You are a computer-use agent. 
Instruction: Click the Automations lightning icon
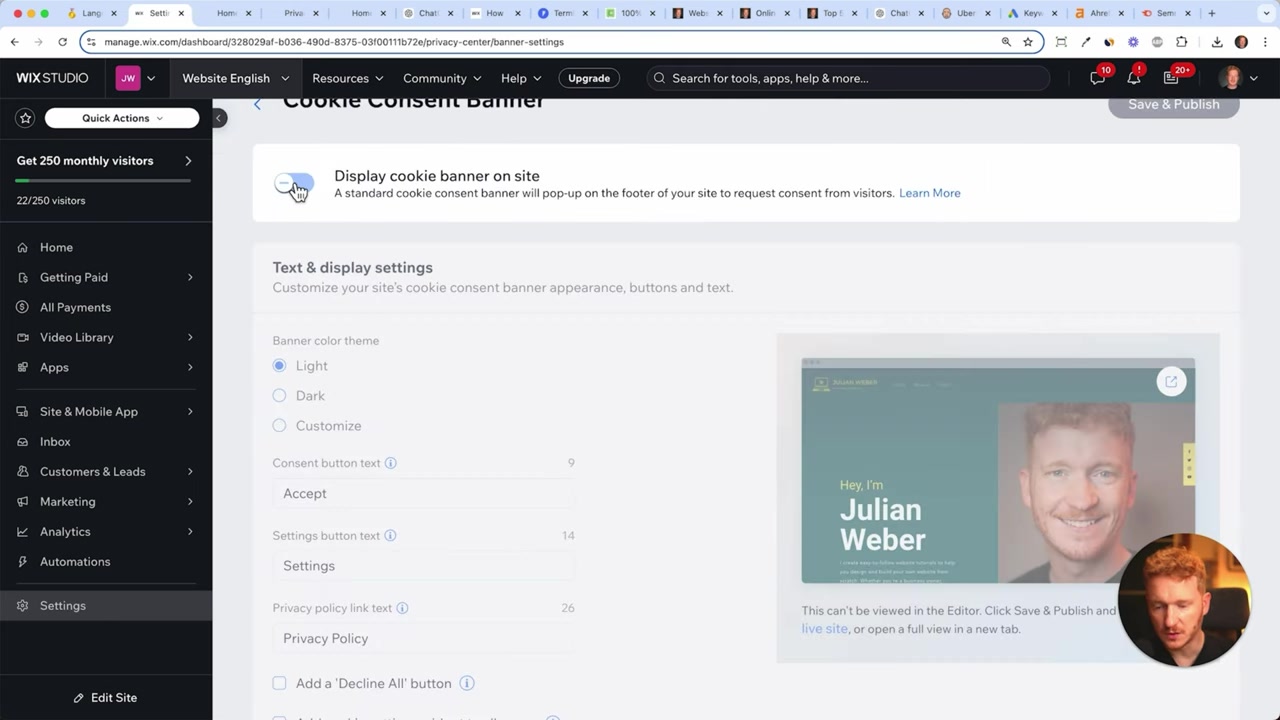pos(22,562)
